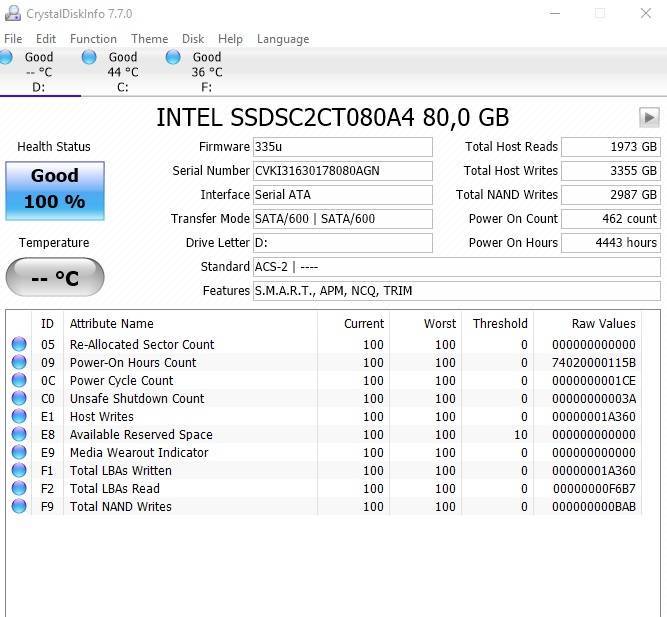This screenshot has height=617, width=667.
Task: Click the CrystalDiskInfo app icon in title bar
Action: point(12,14)
